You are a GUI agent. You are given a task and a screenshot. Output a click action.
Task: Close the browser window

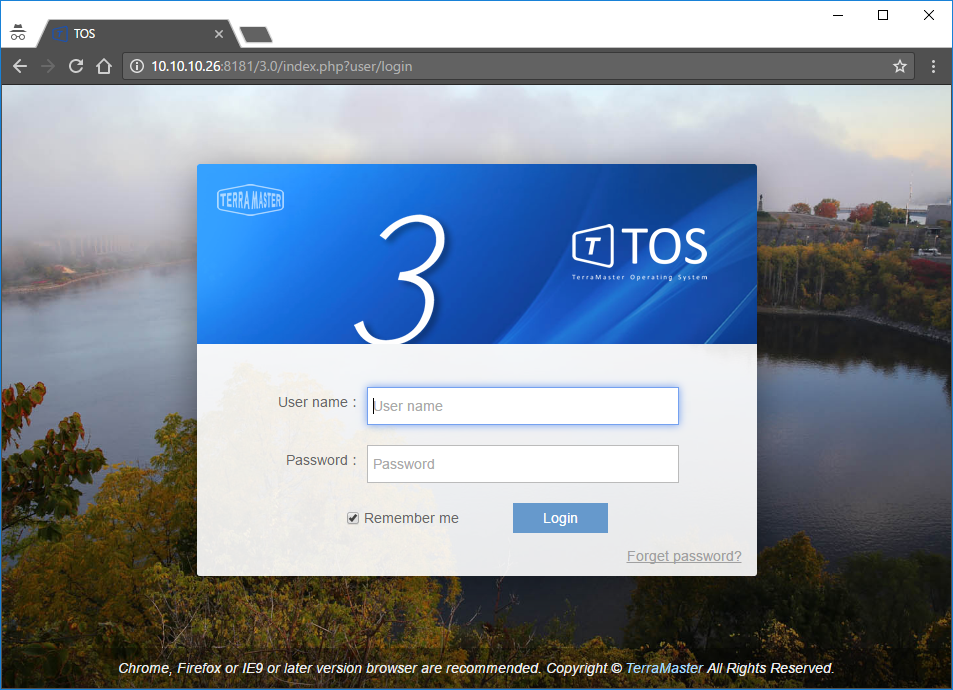pyautogui.click(x=929, y=15)
